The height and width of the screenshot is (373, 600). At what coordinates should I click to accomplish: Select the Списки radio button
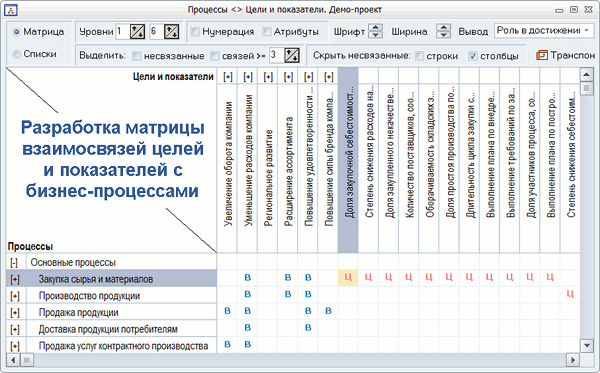click(x=16, y=54)
